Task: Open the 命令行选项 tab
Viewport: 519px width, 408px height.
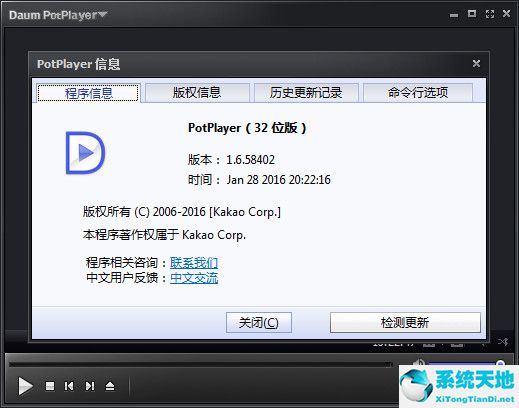Action: coord(418,92)
